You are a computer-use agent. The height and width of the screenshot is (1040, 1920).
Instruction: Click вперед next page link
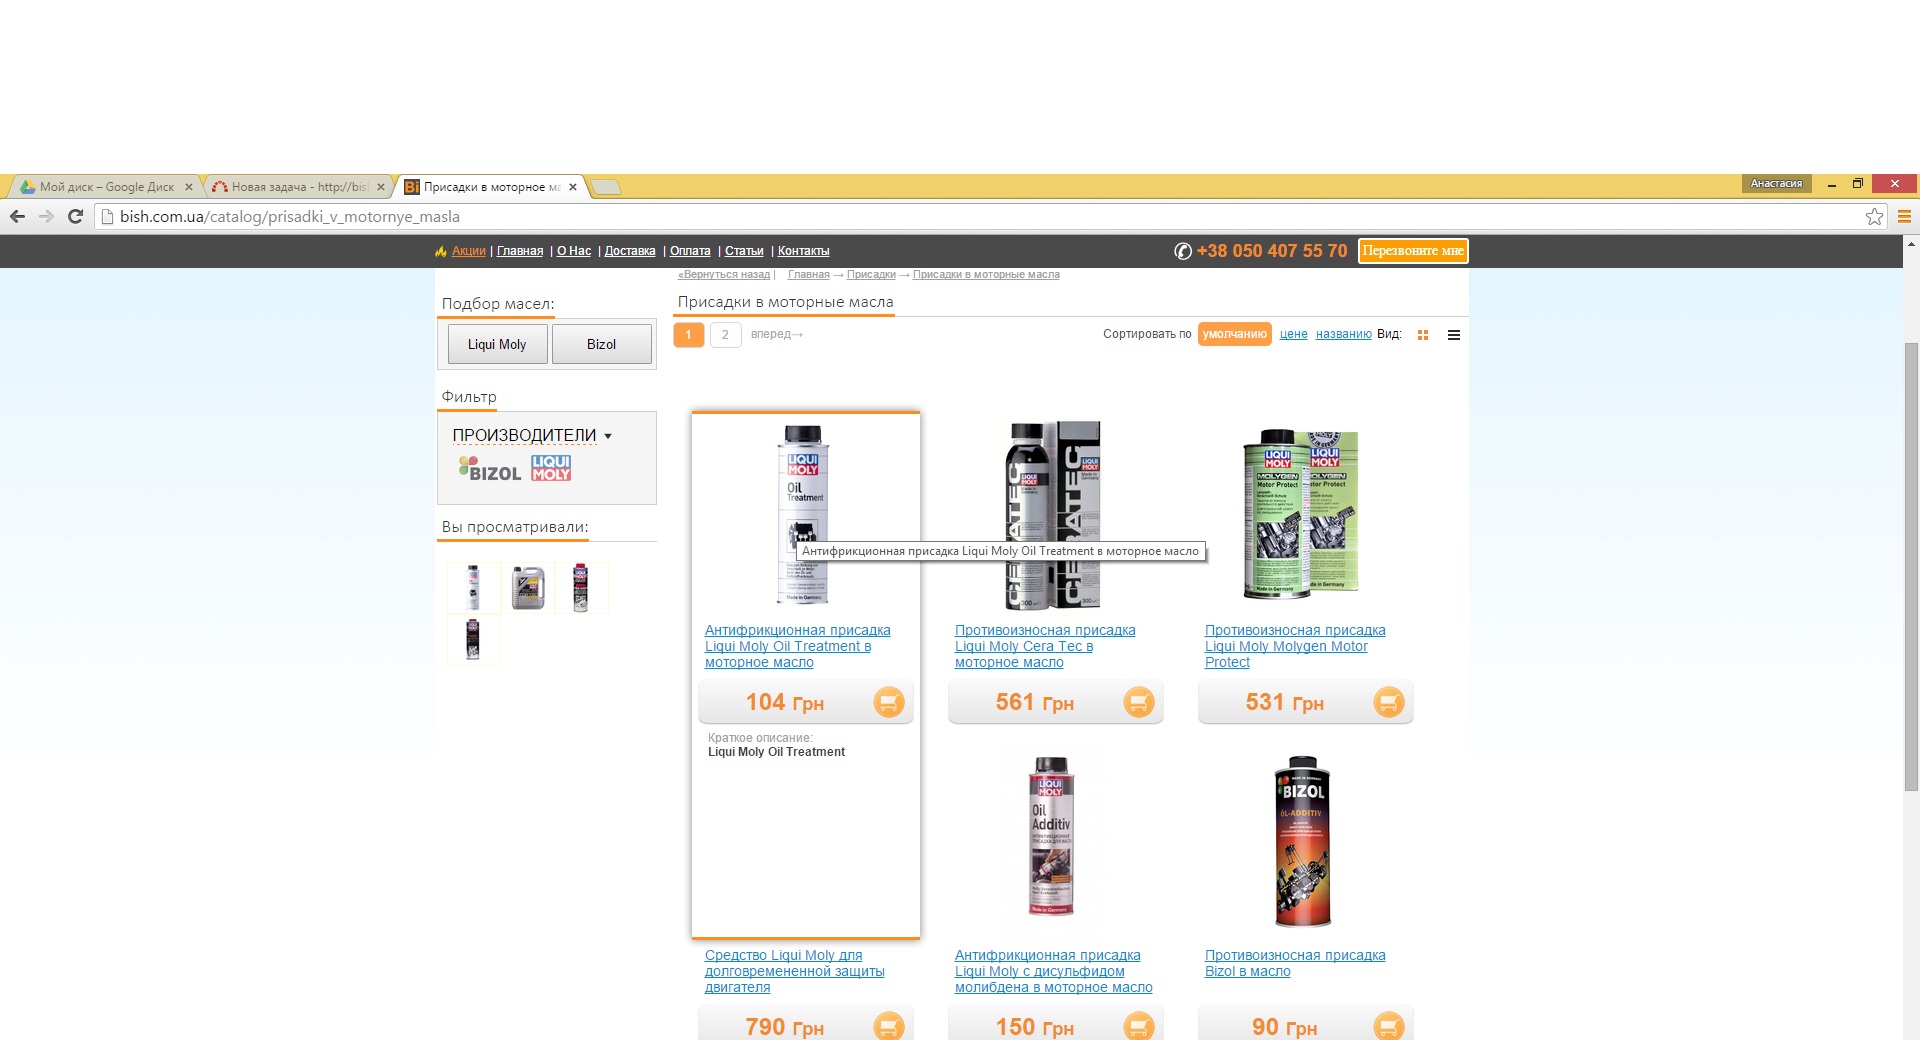click(x=777, y=334)
